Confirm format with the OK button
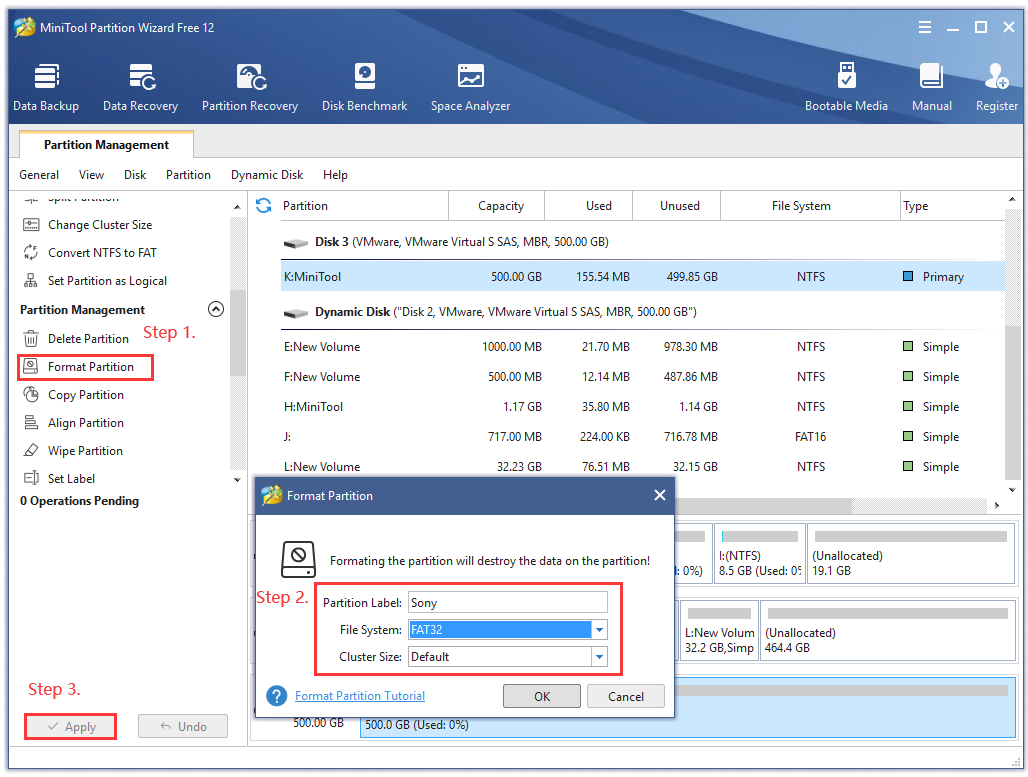Screen dimensions: 1028x777 [x=542, y=696]
